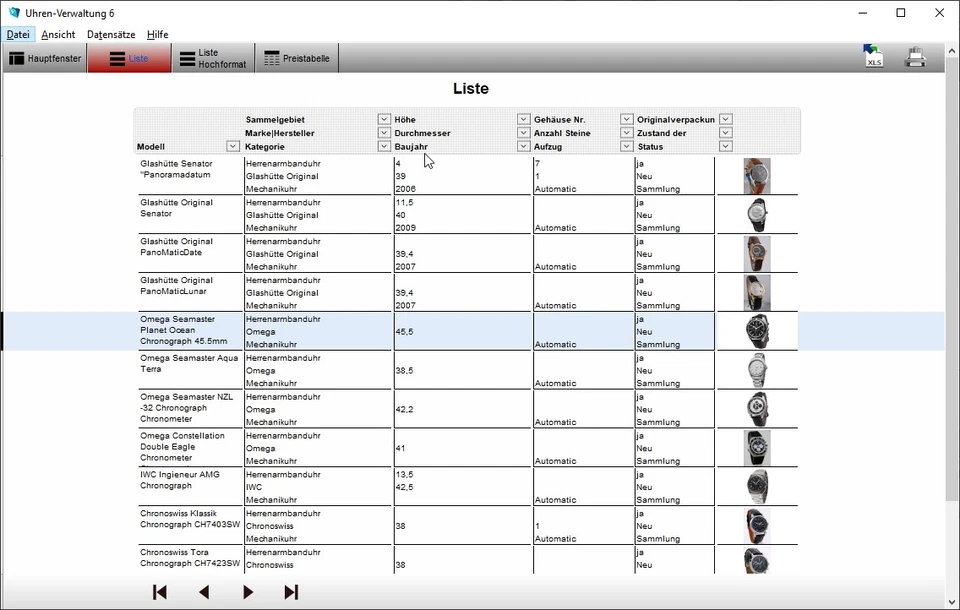Open the Datei menu

coord(18,33)
